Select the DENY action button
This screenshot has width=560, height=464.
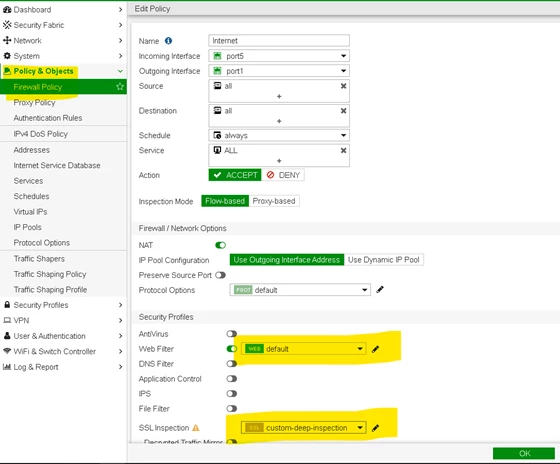click(x=283, y=175)
